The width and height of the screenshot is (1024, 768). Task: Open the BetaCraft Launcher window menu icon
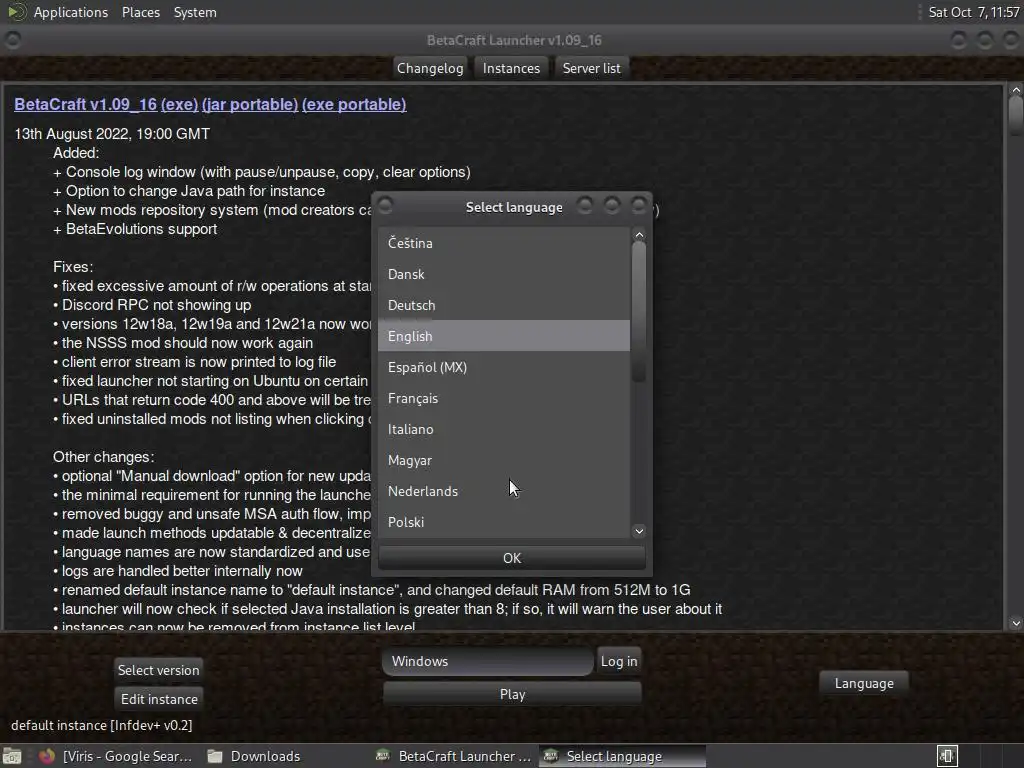[12, 40]
